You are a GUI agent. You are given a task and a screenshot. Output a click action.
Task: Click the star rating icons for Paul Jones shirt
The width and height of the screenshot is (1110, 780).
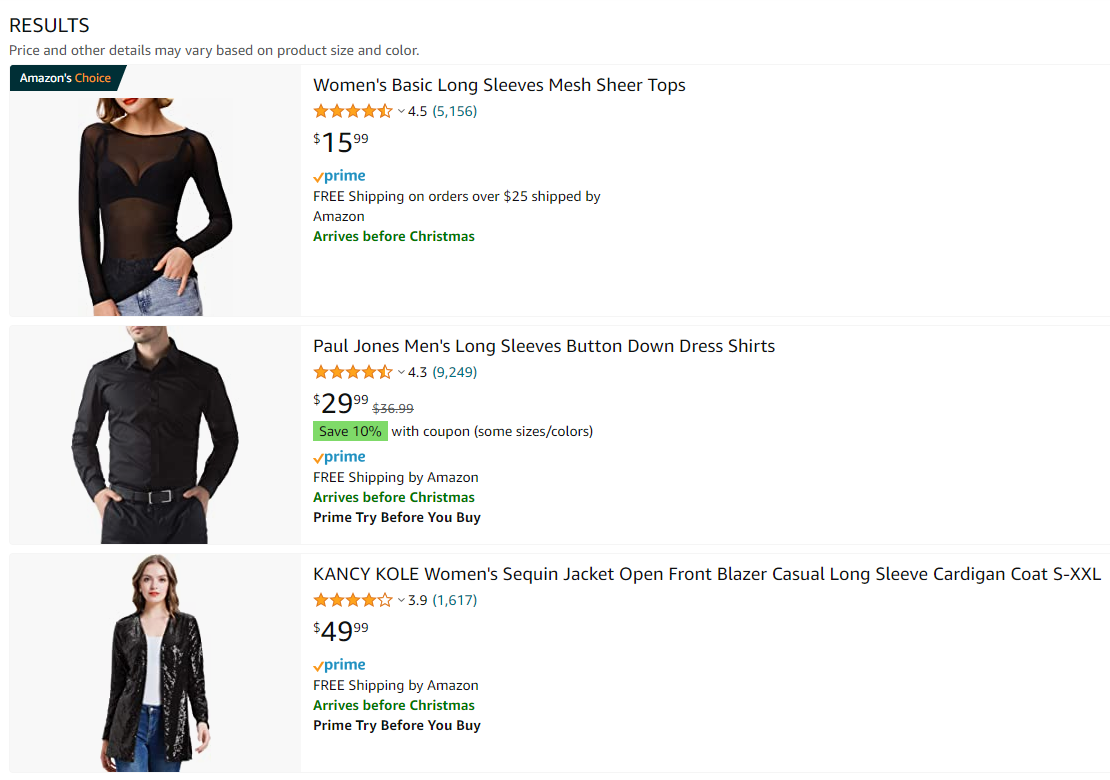[353, 372]
